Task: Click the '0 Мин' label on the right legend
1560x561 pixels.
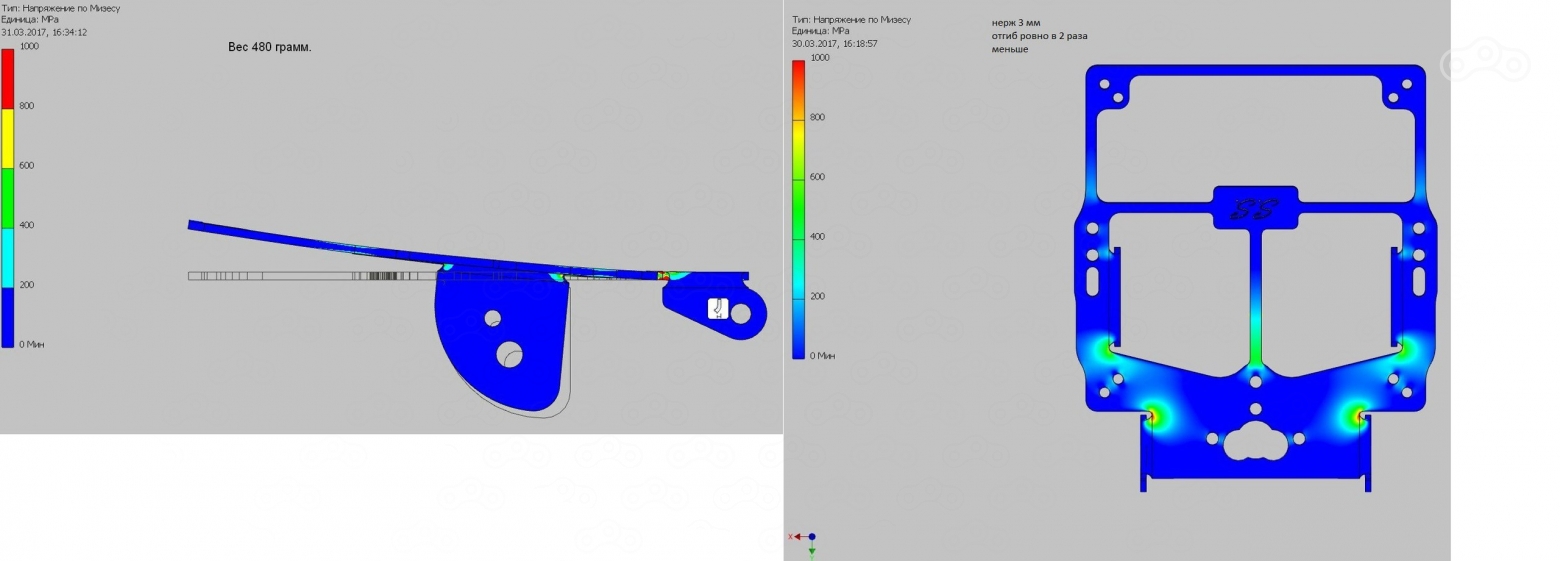Action: (822, 356)
